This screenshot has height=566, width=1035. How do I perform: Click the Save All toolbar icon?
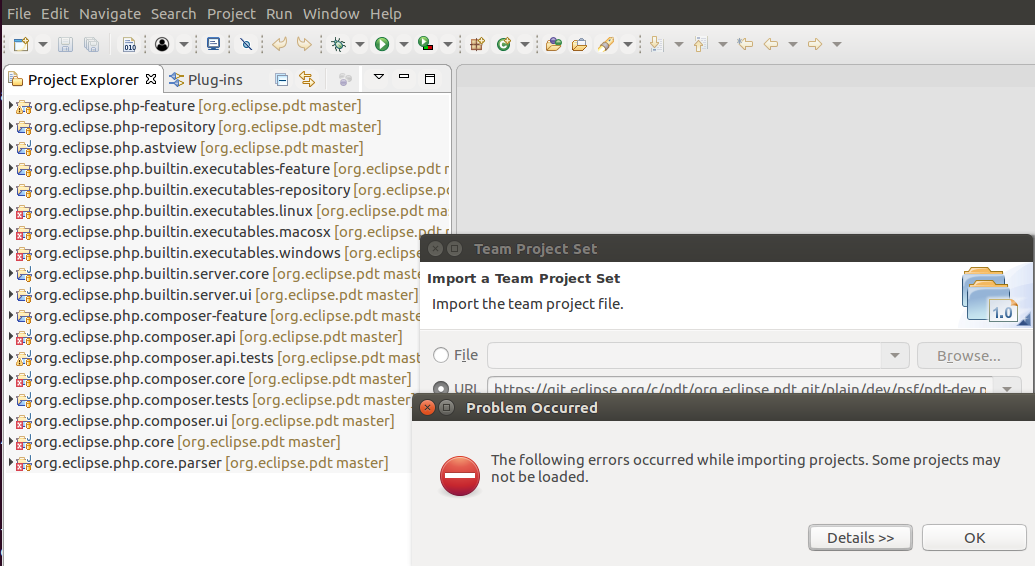coord(91,44)
